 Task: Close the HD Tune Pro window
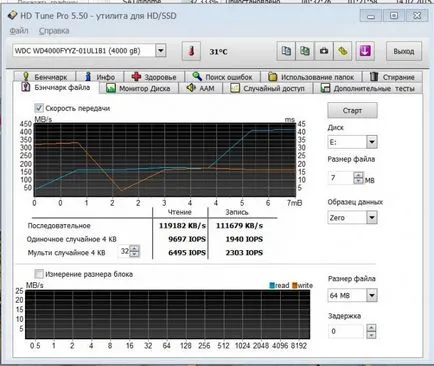click(417, 16)
